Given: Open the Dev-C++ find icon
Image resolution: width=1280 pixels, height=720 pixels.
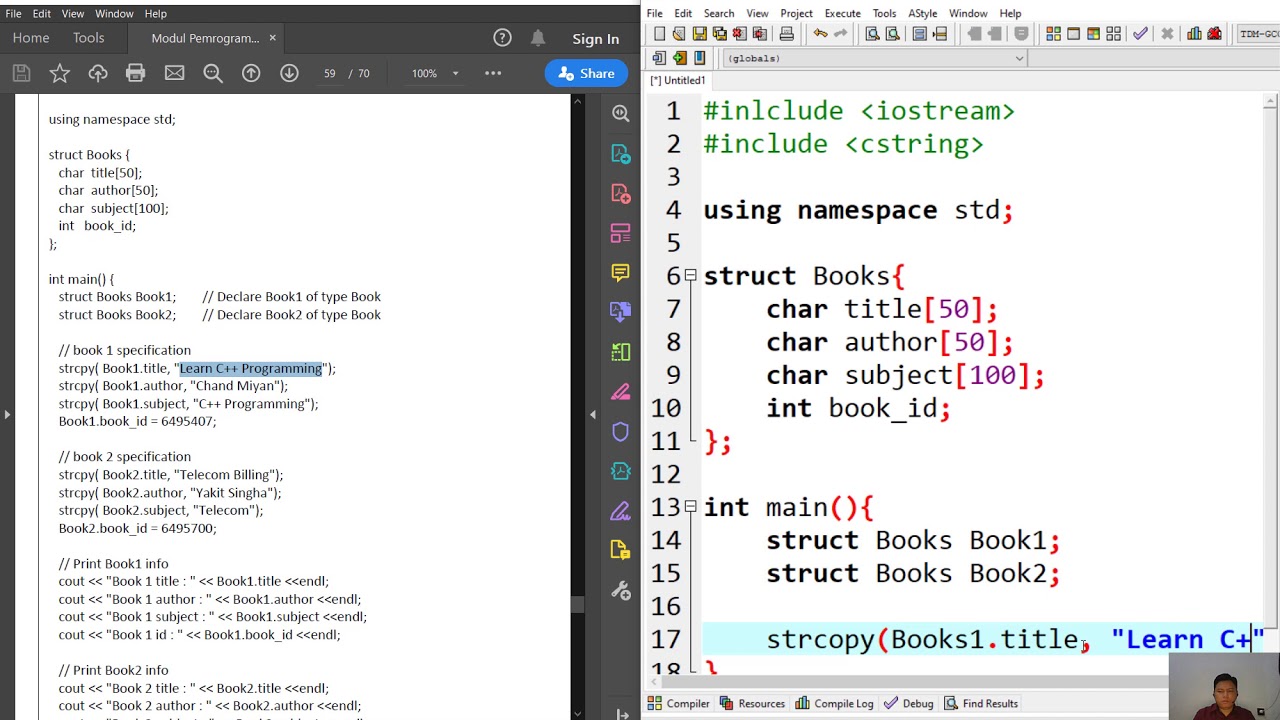Looking at the screenshot, I should (872, 34).
